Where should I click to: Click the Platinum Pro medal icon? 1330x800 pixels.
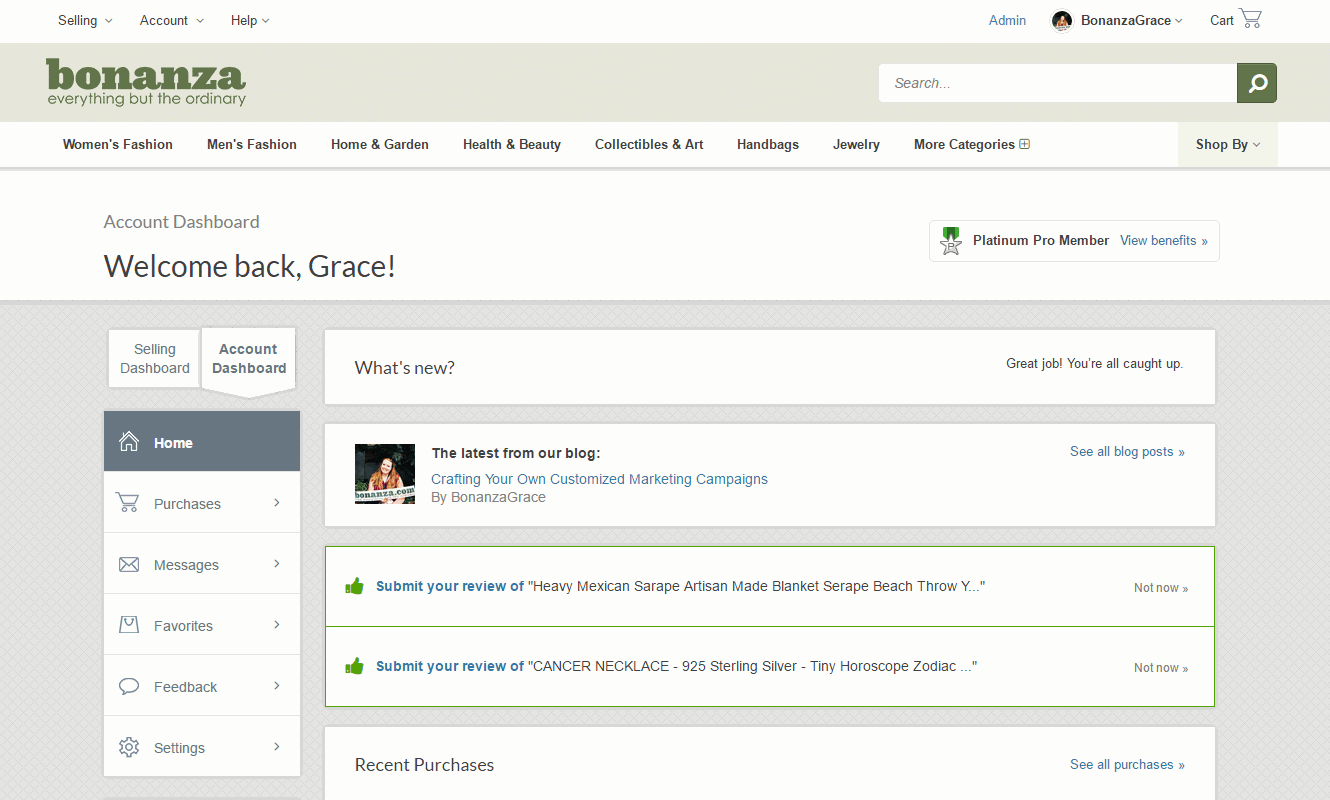(951, 241)
